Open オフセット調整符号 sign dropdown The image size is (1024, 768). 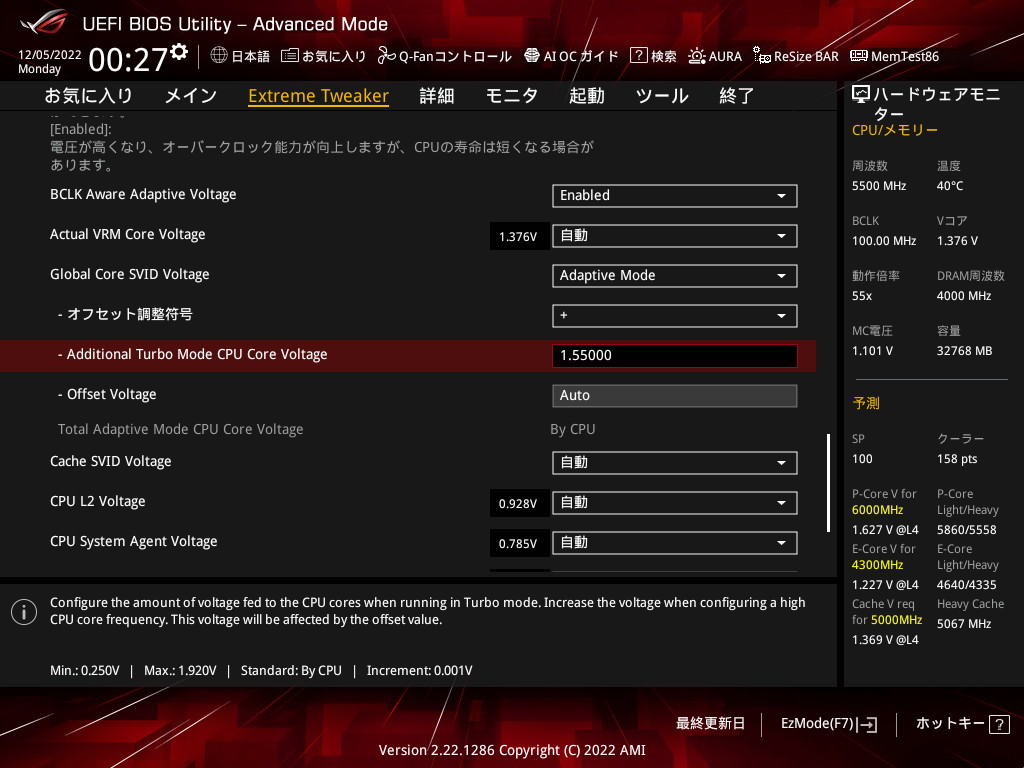tap(675, 315)
